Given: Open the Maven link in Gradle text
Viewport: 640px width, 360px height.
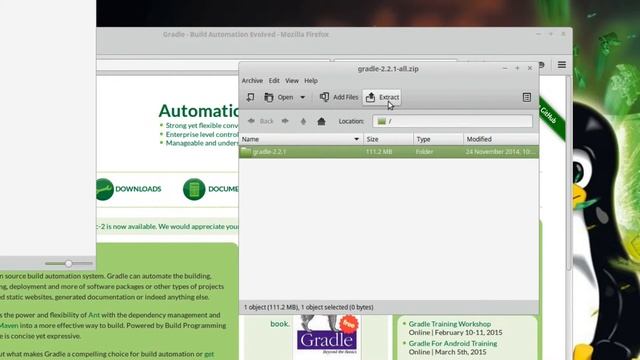Looking at the screenshot, I should tap(9, 326).
